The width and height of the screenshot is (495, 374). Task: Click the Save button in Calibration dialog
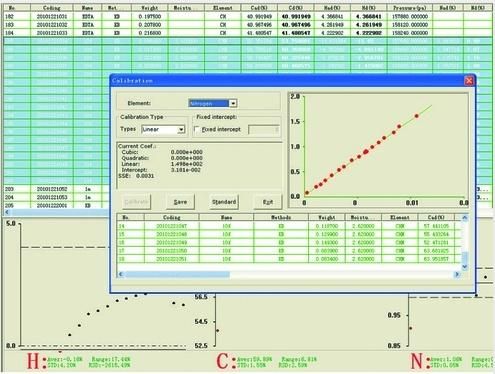point(180,202)
